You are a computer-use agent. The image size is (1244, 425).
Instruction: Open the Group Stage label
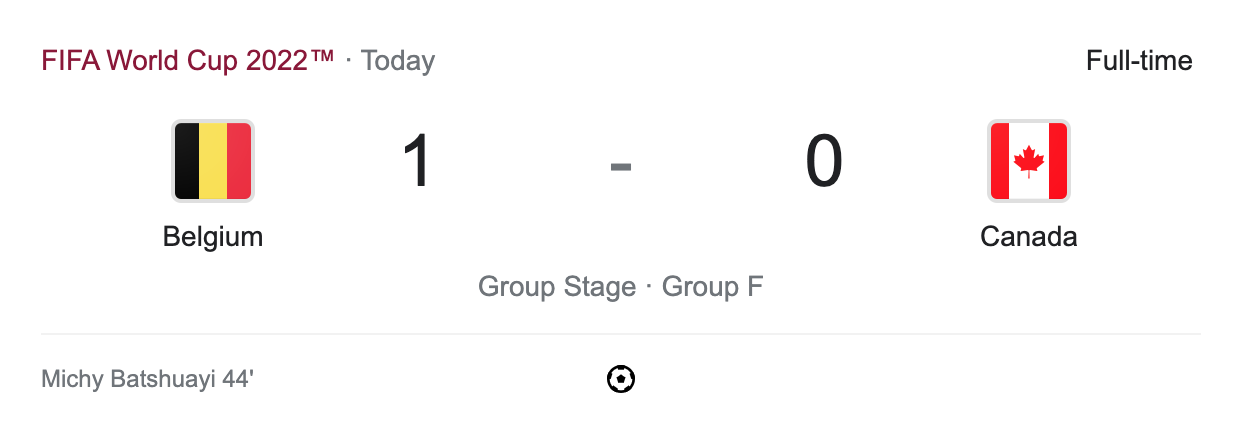(x=557, y=287)
